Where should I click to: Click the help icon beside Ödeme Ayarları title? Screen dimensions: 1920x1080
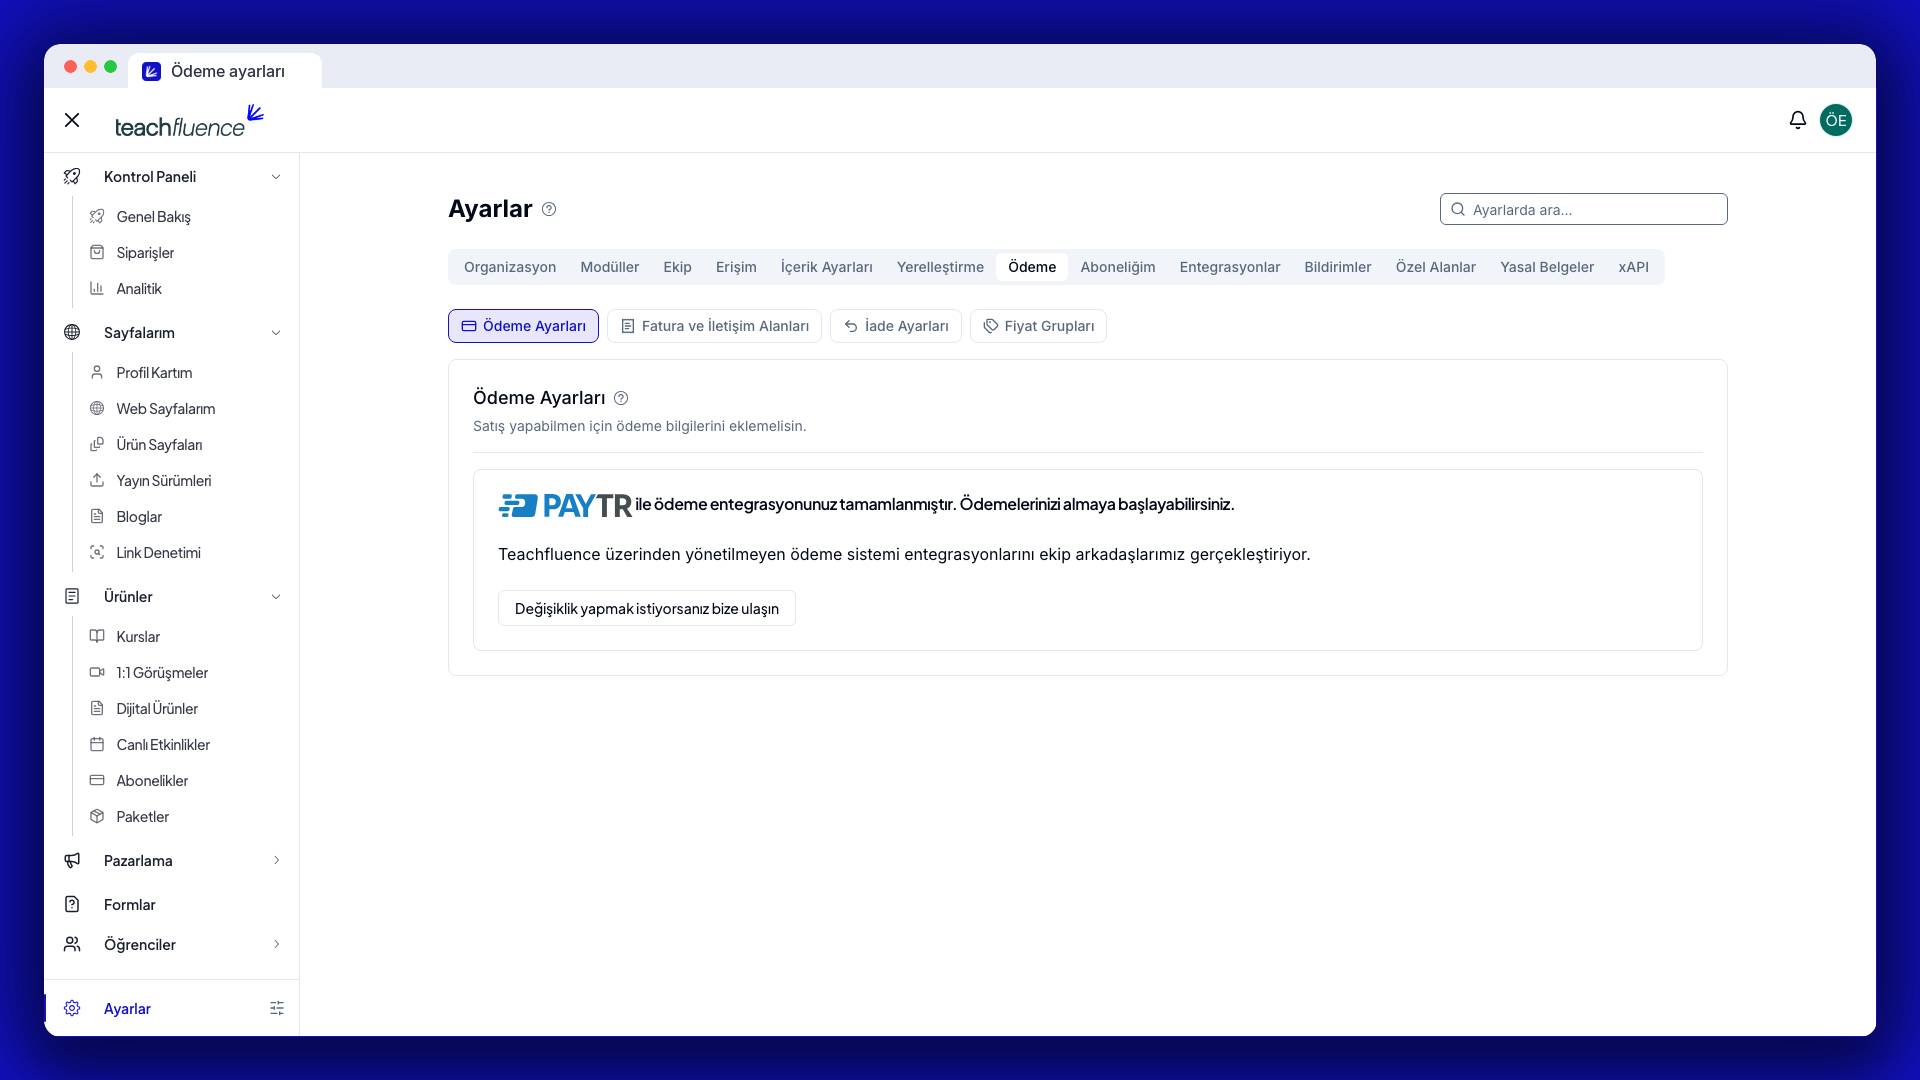point(621,398)
